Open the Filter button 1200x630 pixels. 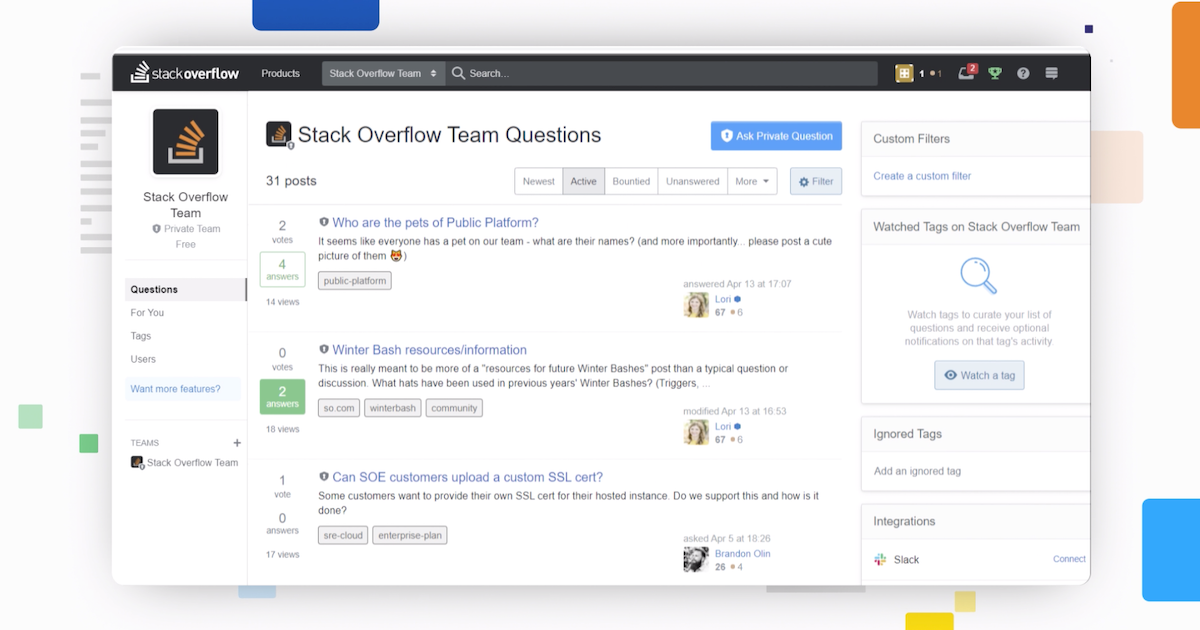(816, 181)
